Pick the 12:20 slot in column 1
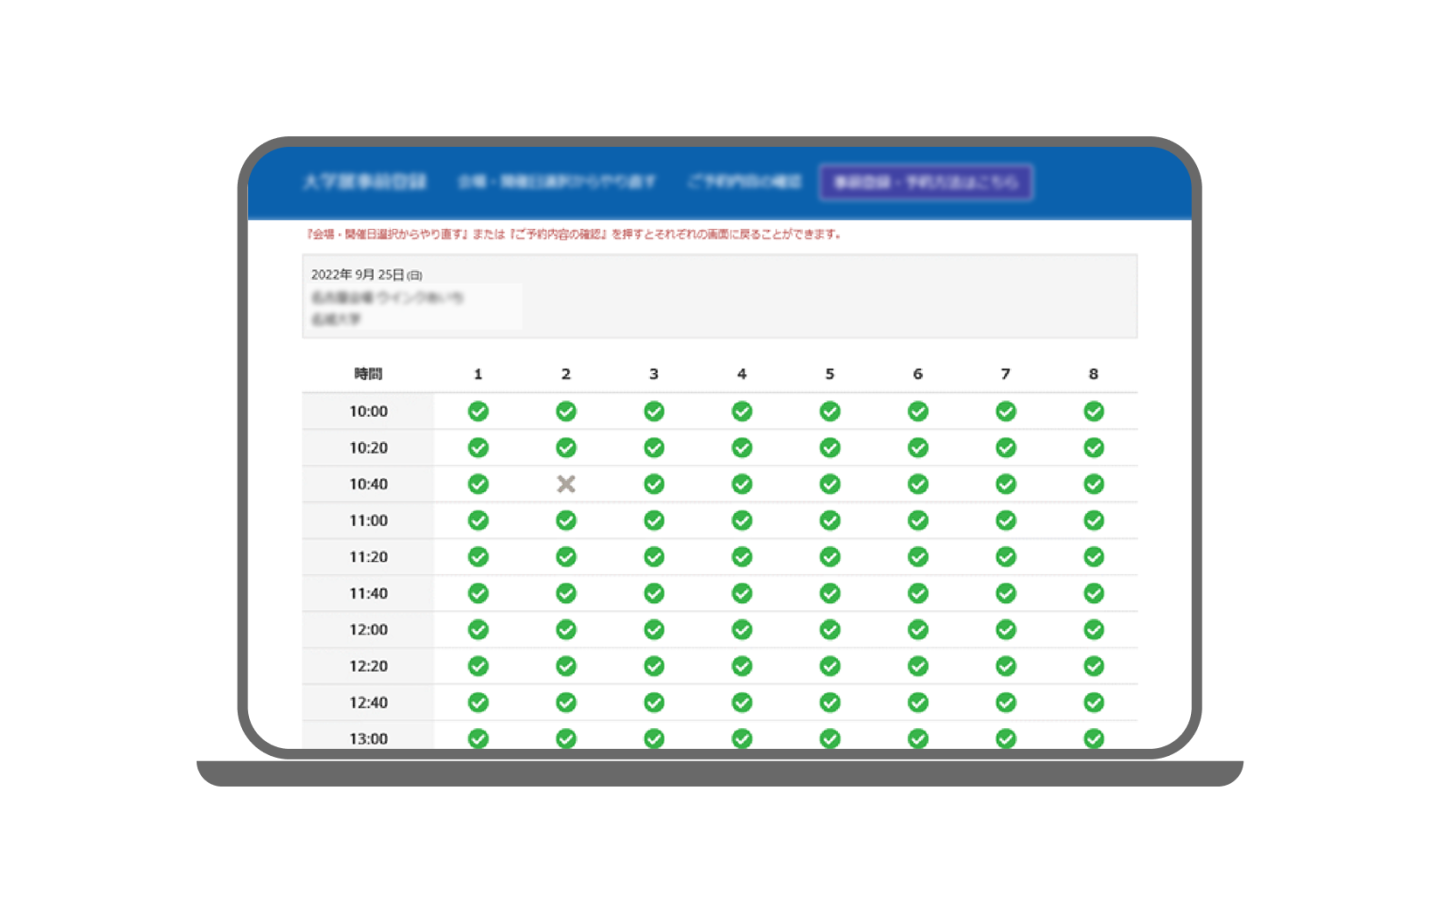Screen dimensions: 1440x922 (478, 666)
